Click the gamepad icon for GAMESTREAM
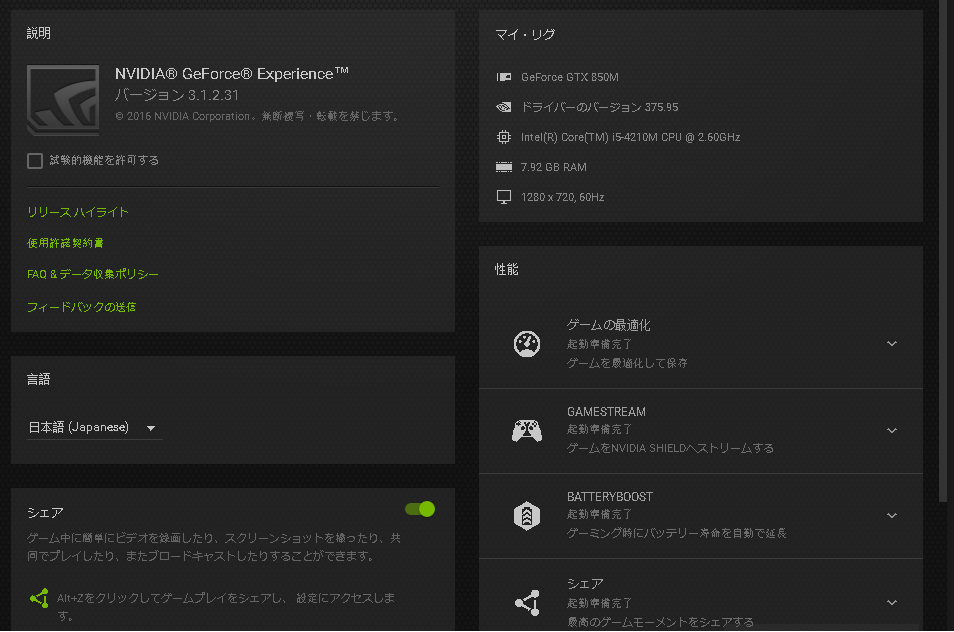The height and width of the screenshot is (632, 954). (527, 431)
